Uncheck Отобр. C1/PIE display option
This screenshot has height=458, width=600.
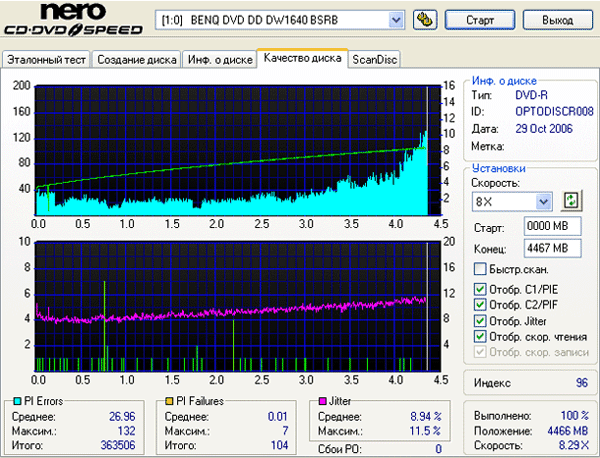coord(481,290)
